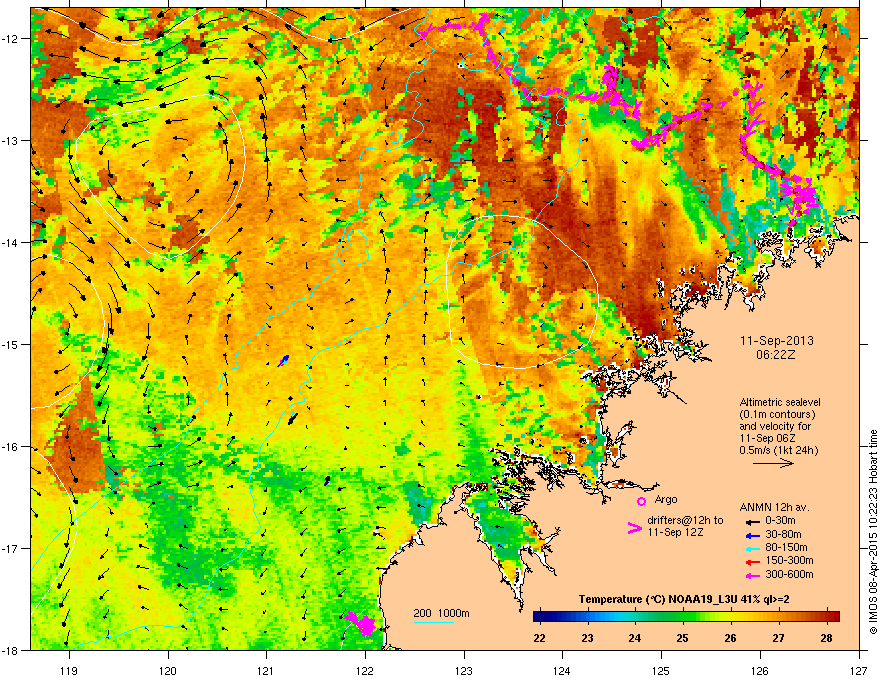Click the cyan 200 1000m contour legend line

pos(433,623)
